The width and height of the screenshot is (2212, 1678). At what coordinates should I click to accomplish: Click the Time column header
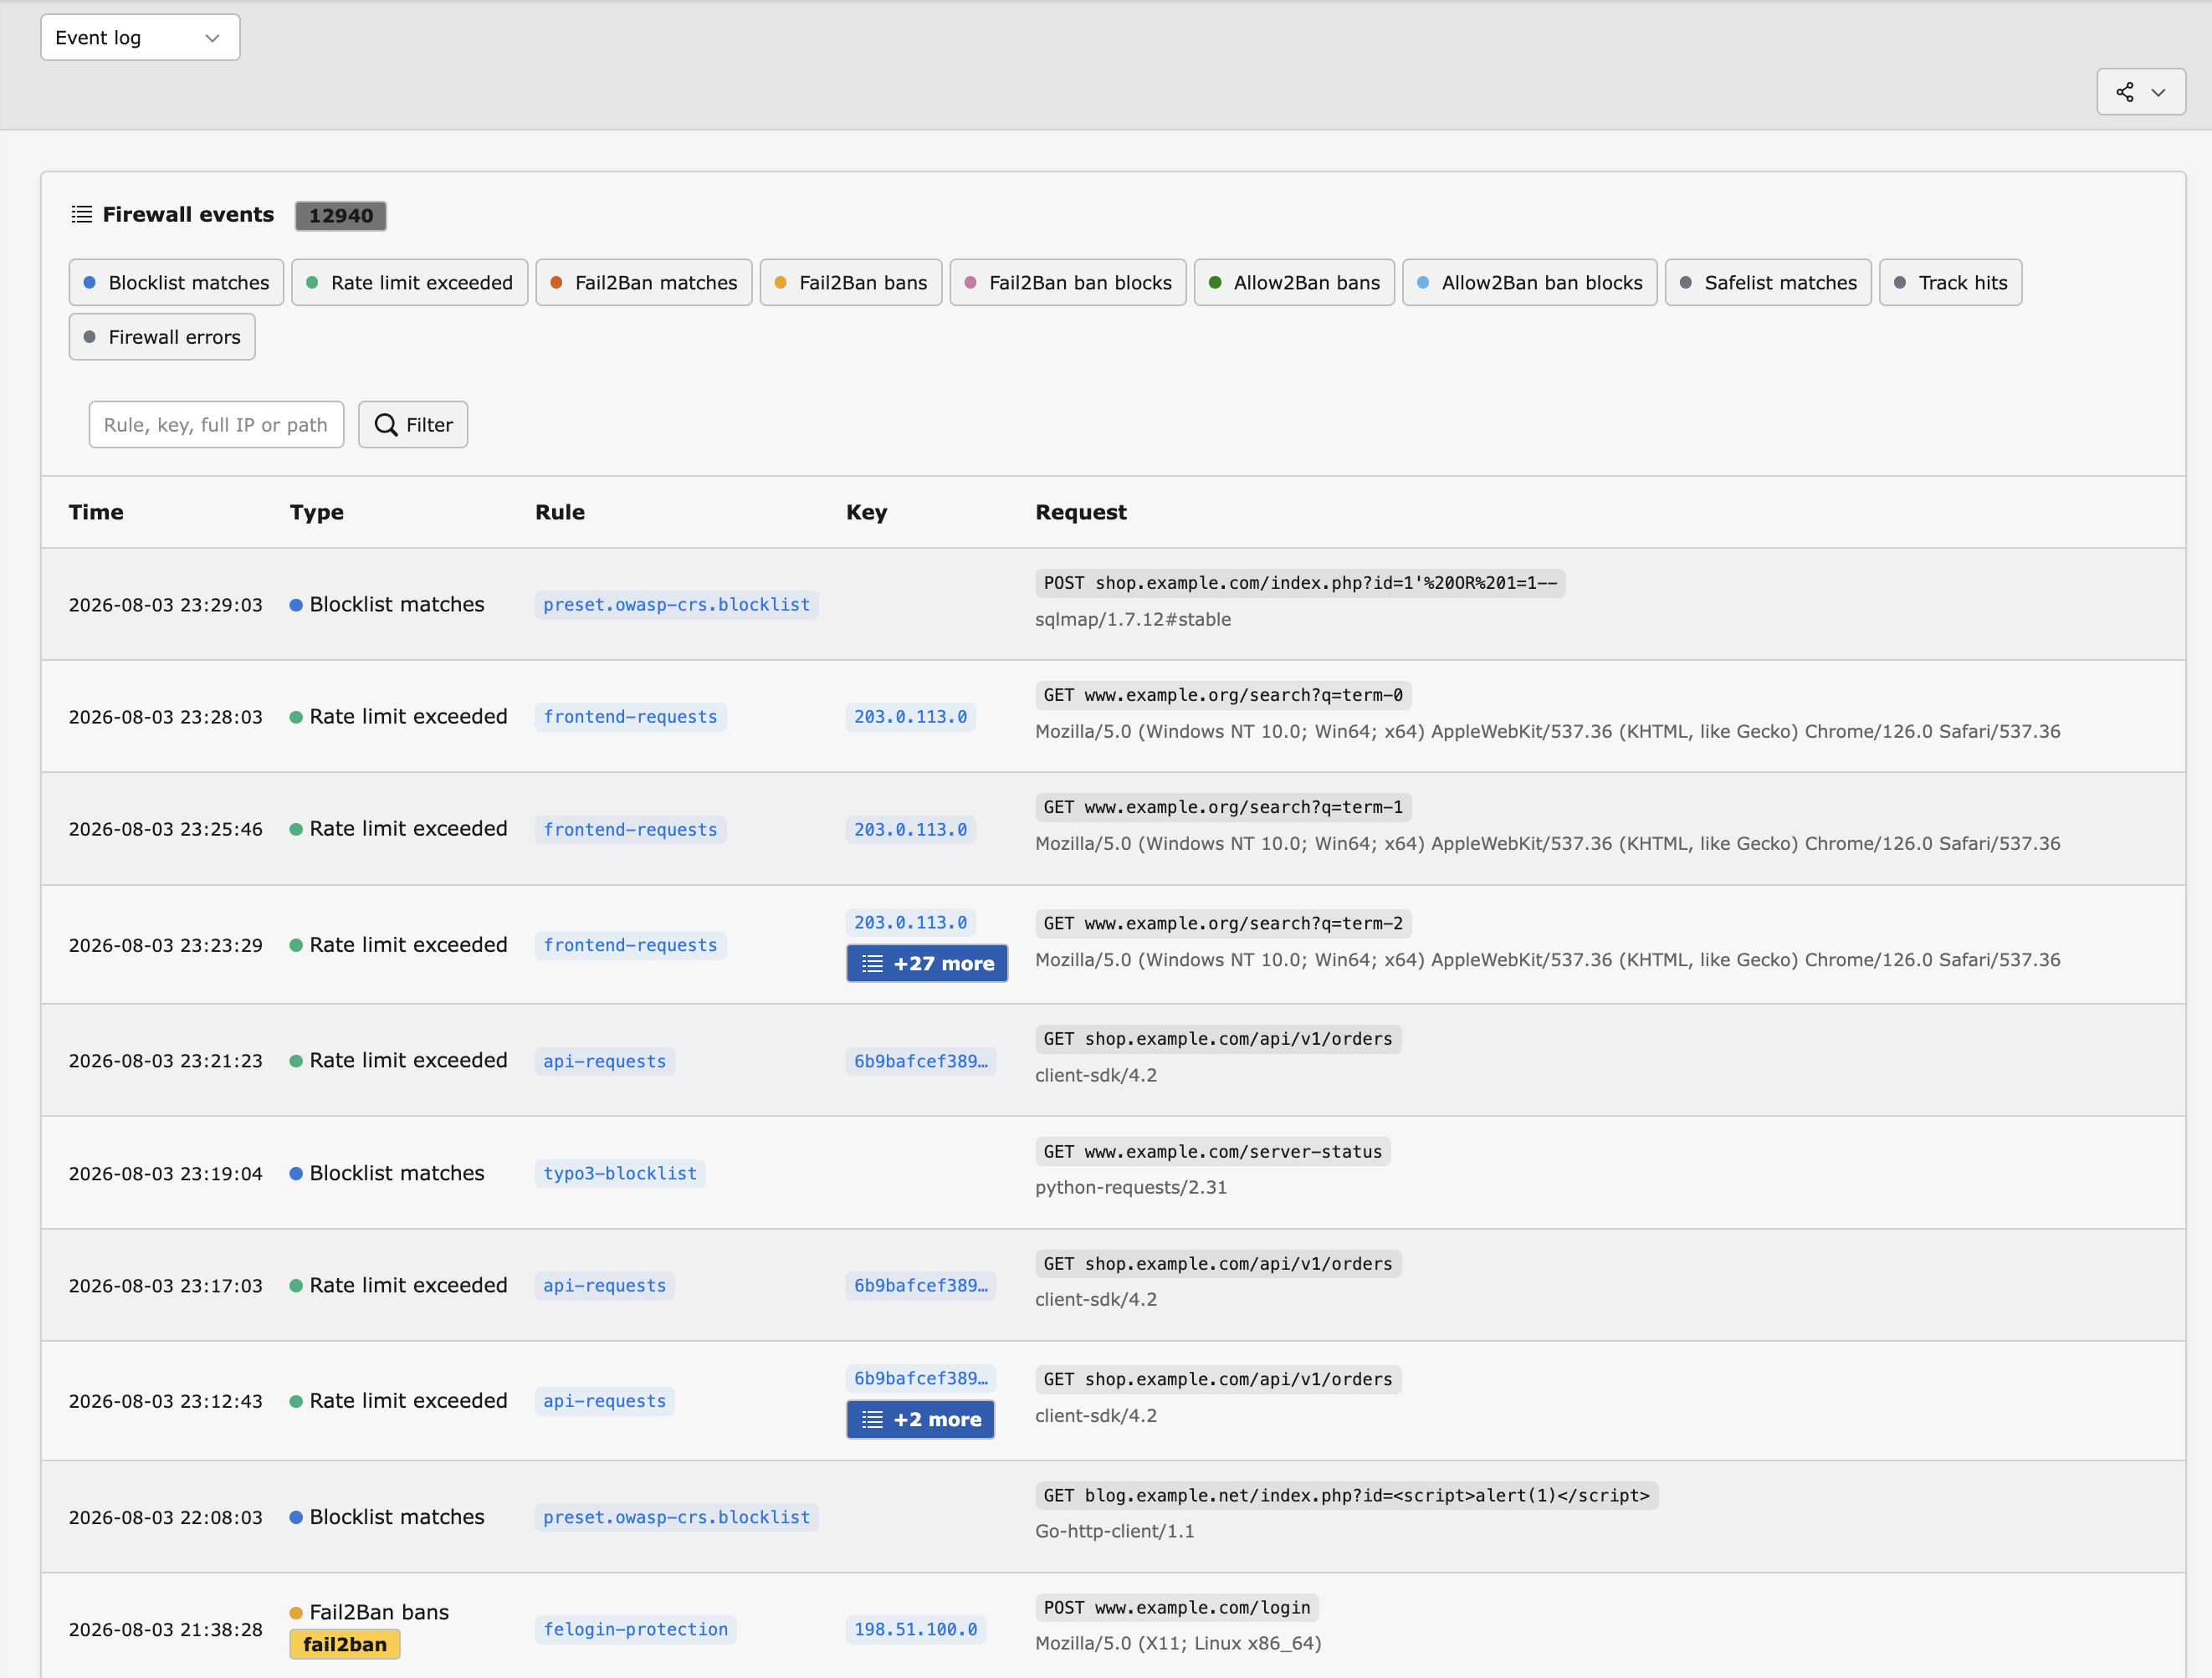tap(96, 512)
